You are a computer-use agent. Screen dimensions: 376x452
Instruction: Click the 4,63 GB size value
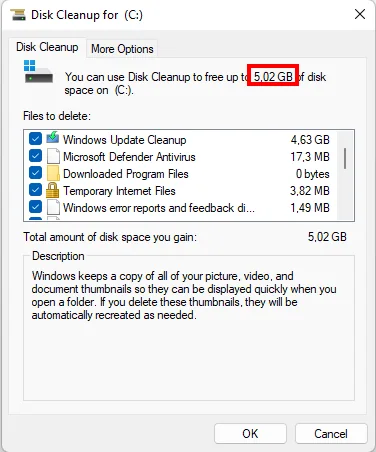pos(310,139)
